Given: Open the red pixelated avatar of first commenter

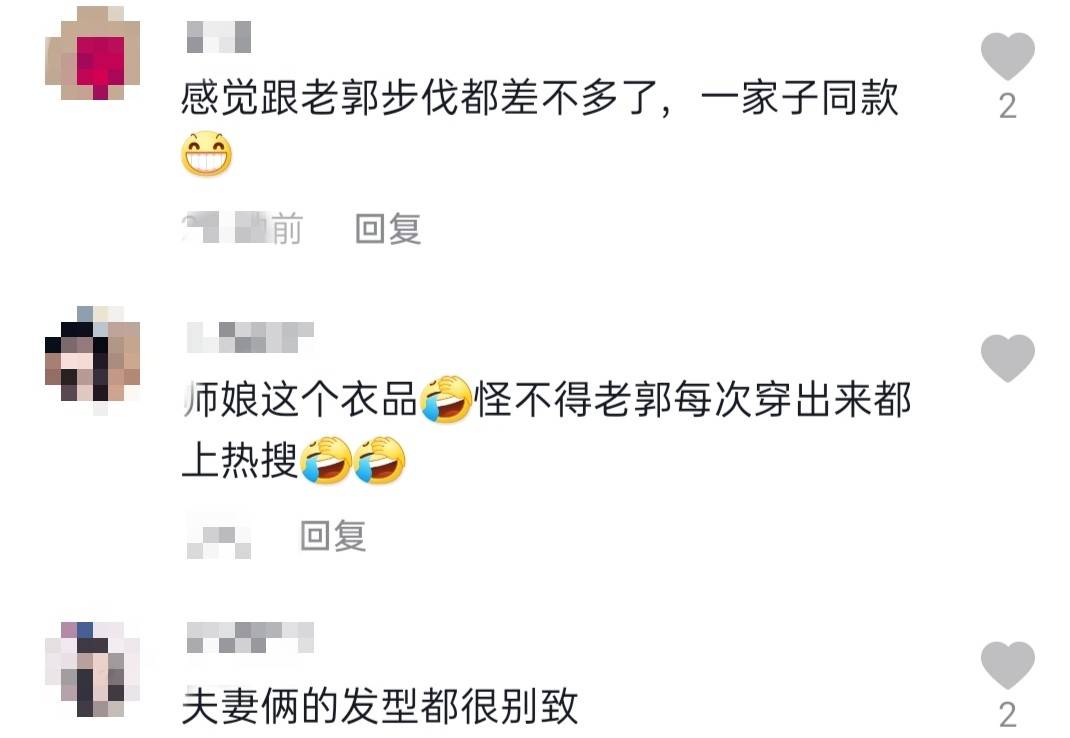Looking at the screenshot, I should coord(93,53).
